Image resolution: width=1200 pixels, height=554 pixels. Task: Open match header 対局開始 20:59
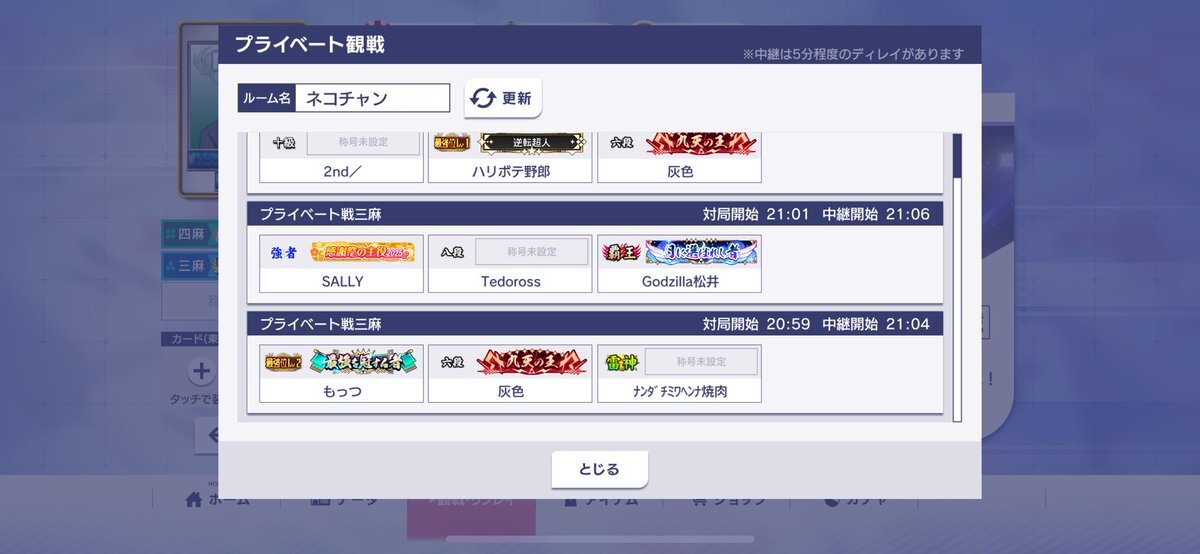pos(595,324)
